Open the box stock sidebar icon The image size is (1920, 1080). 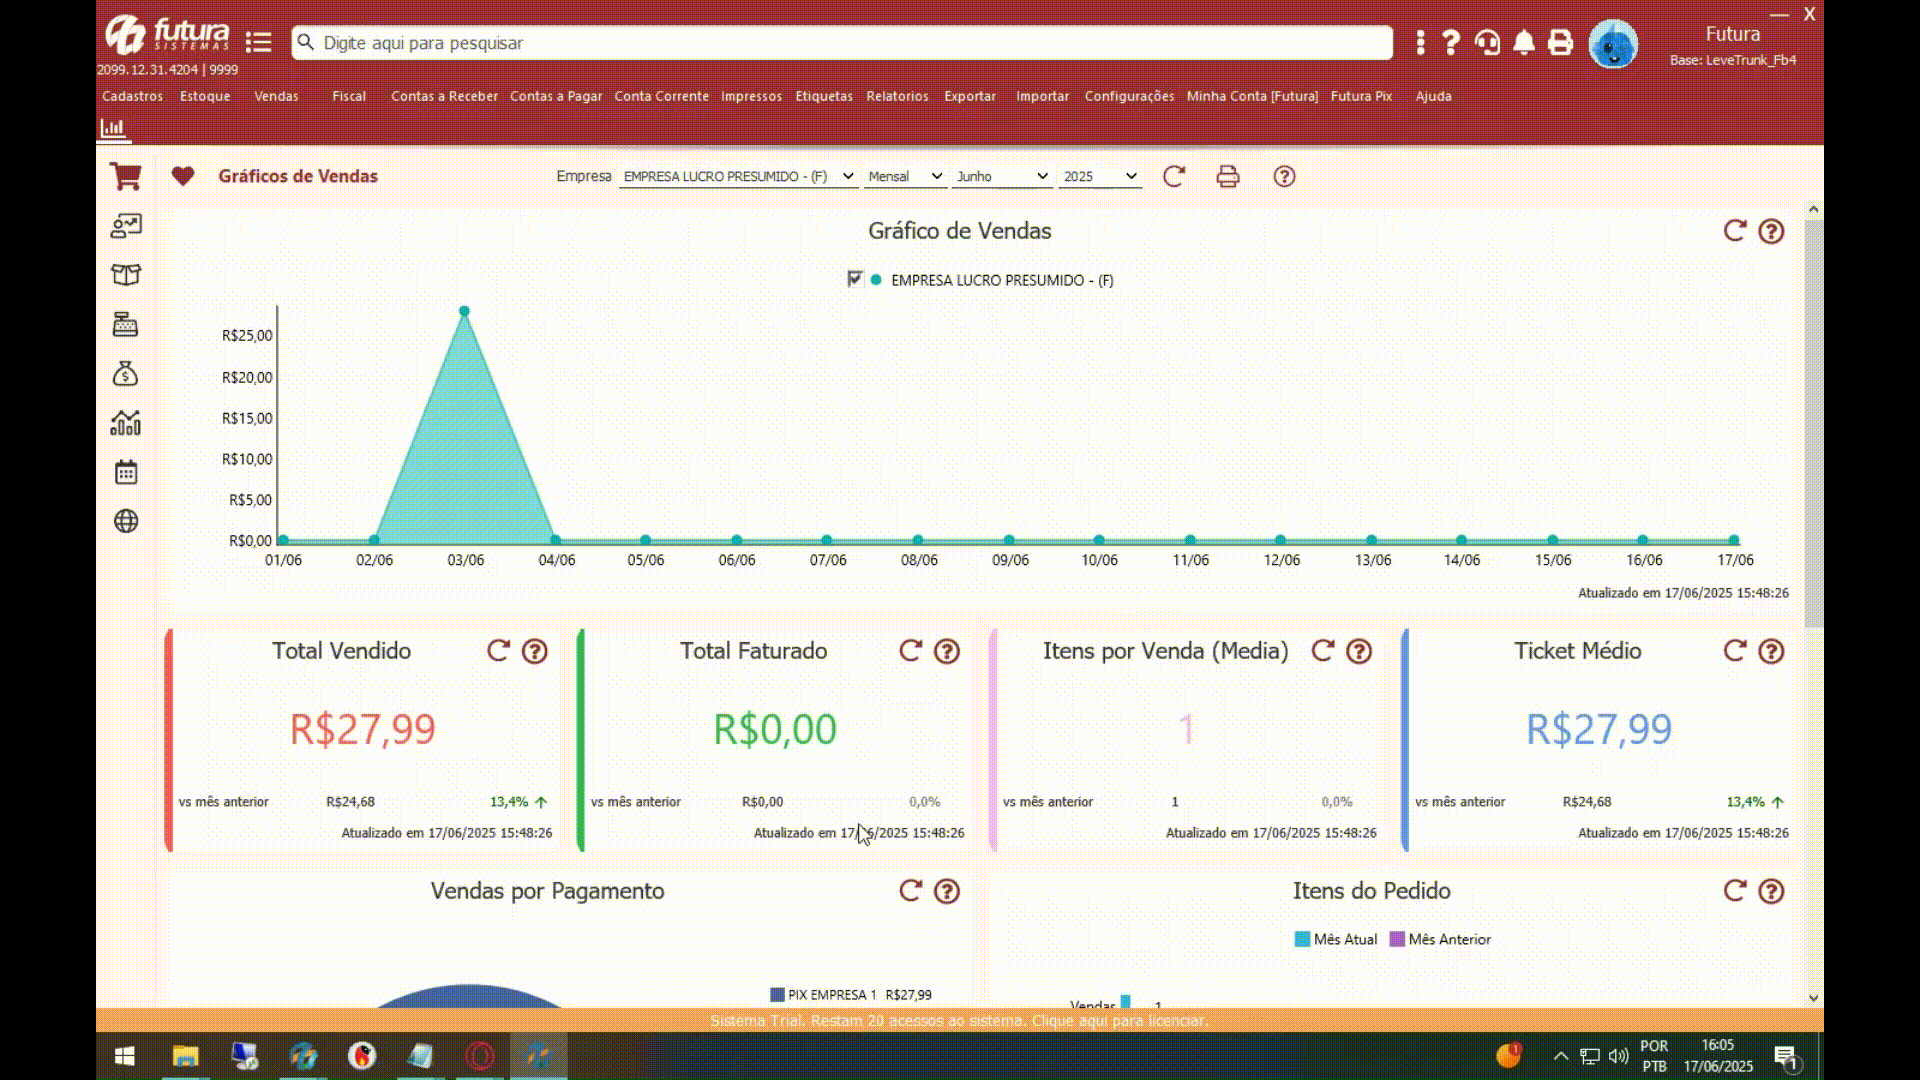(126, 275)
